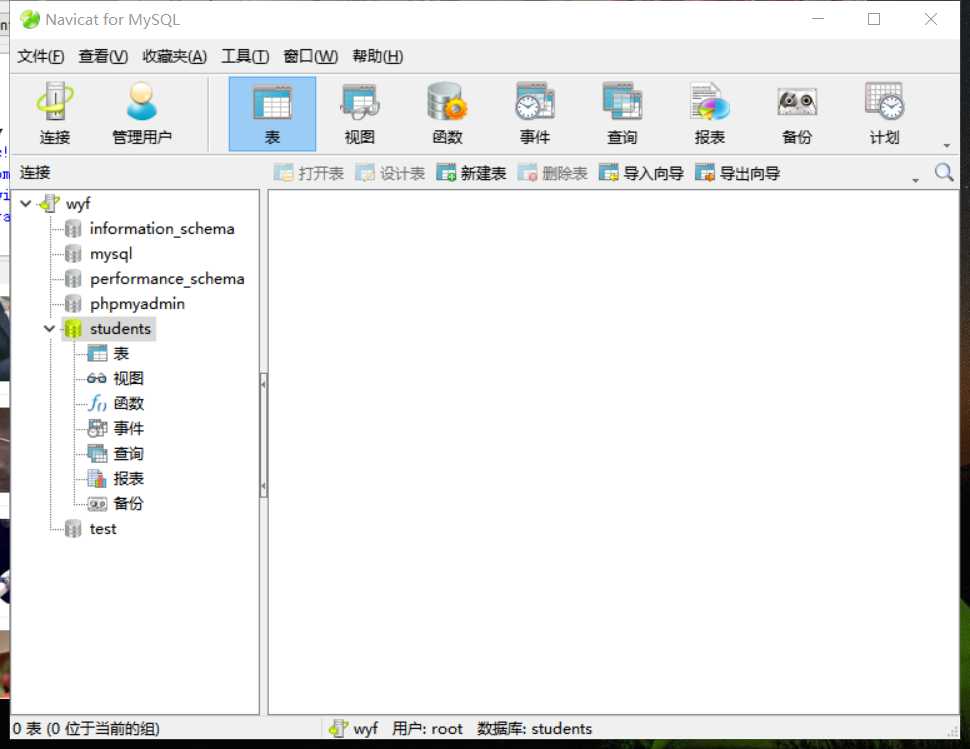Image resolution: width=970 pixels, height=749 pixels.
Task: Expand object toolbar overflow arrow
Action: click(916, 180)
